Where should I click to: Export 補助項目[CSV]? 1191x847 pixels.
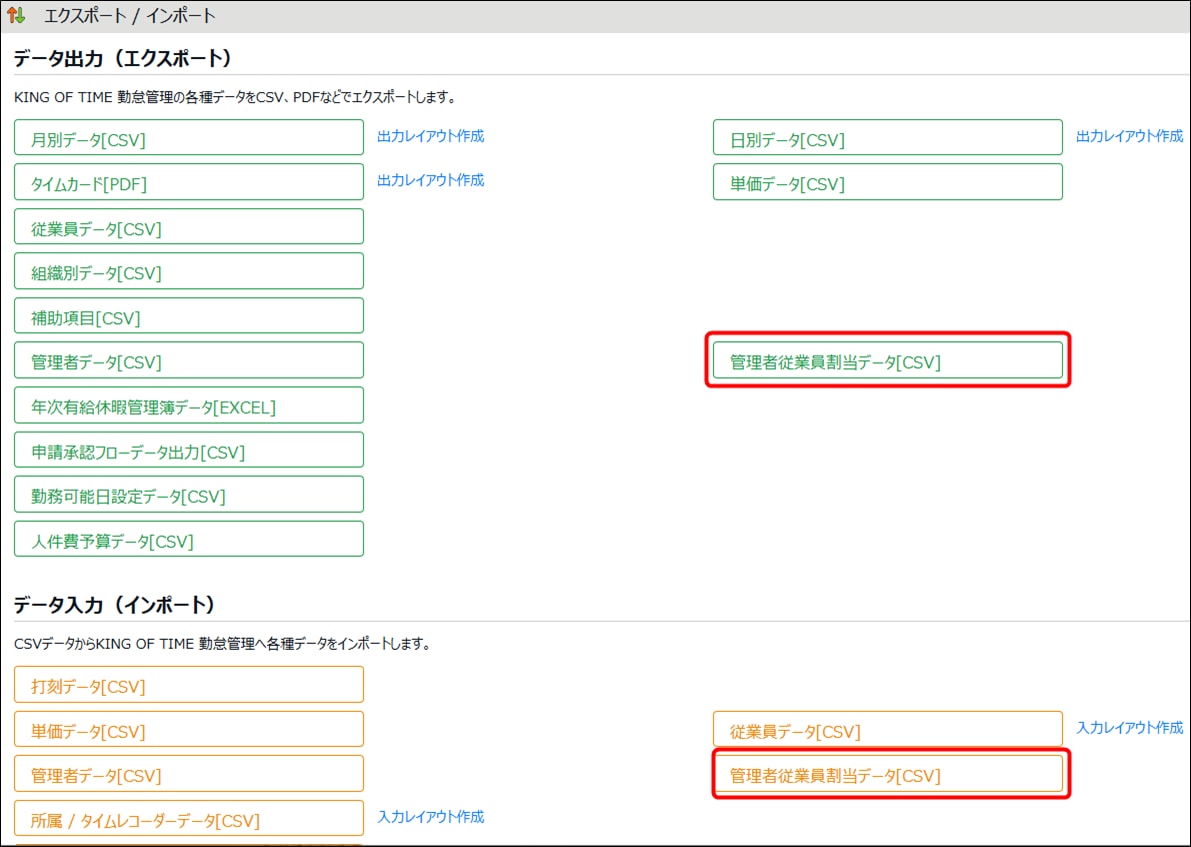pyautogui.click(x=188, y=316)
